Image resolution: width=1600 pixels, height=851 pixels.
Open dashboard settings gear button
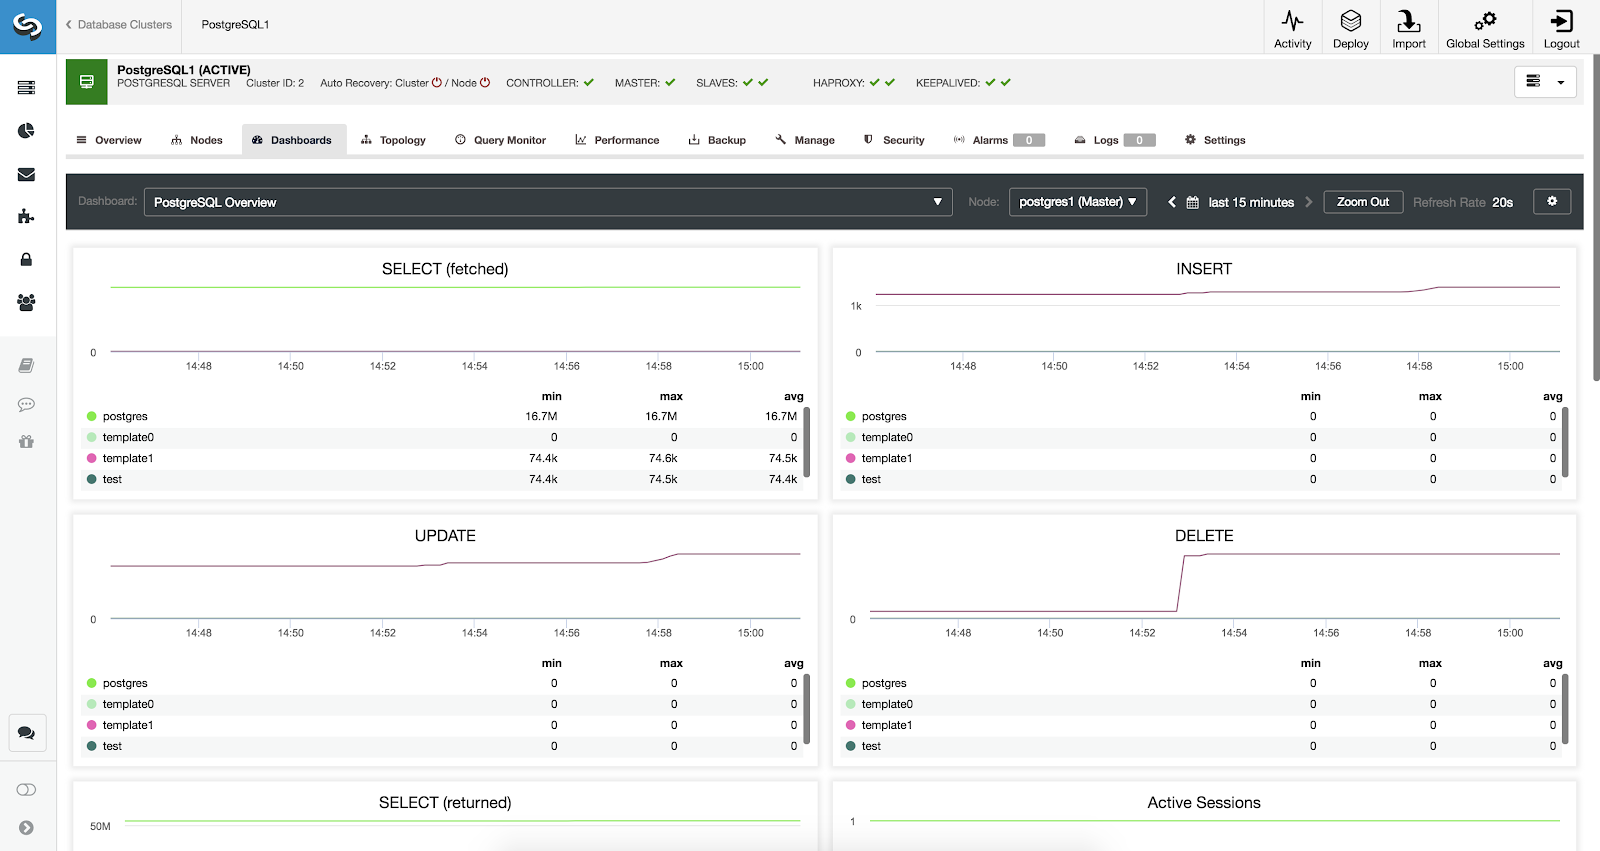point(1552,201)
